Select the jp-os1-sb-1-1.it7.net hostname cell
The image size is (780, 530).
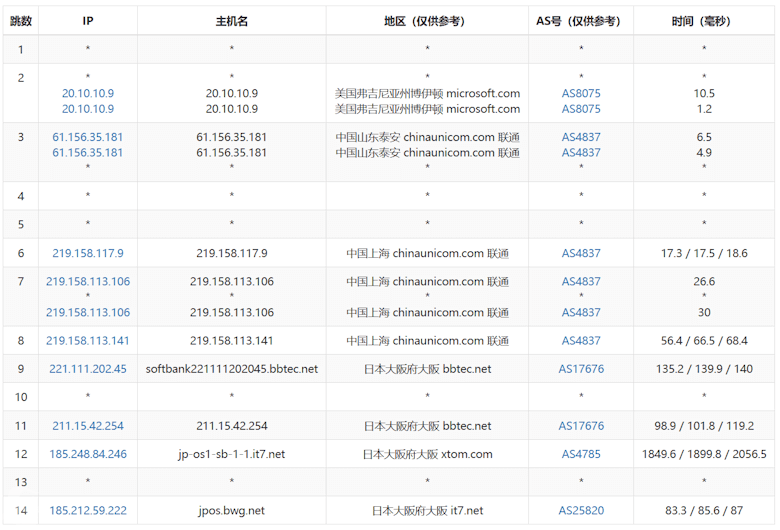(x=232, y=454)
